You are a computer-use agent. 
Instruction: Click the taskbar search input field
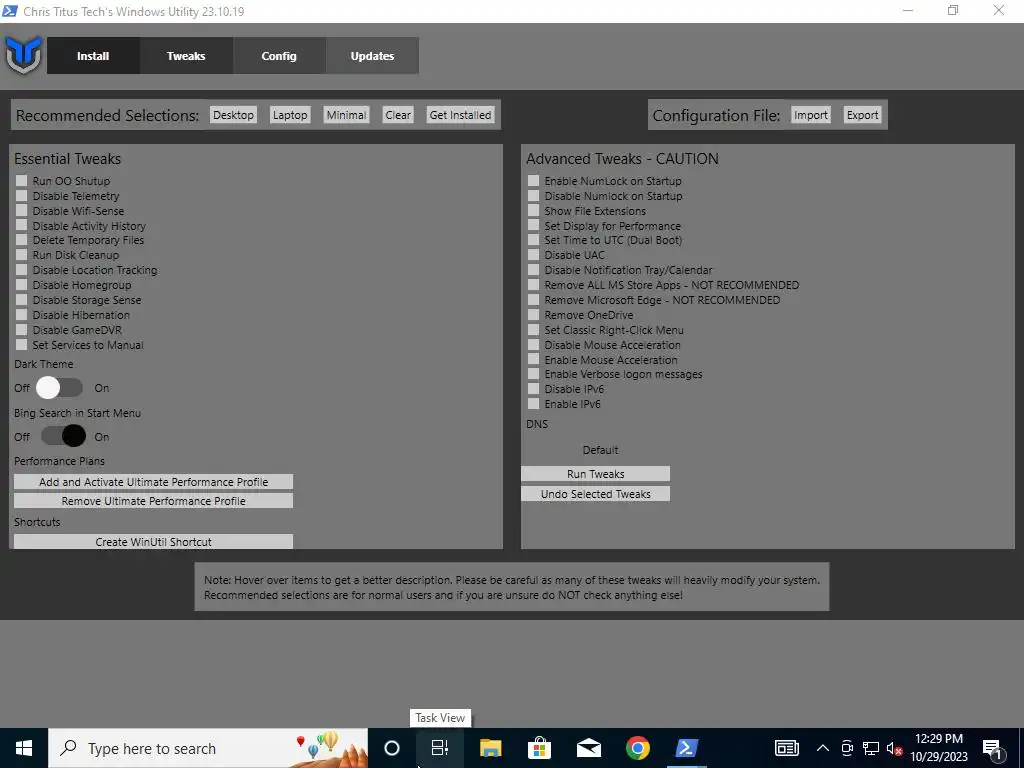click(x=208, y=748)
